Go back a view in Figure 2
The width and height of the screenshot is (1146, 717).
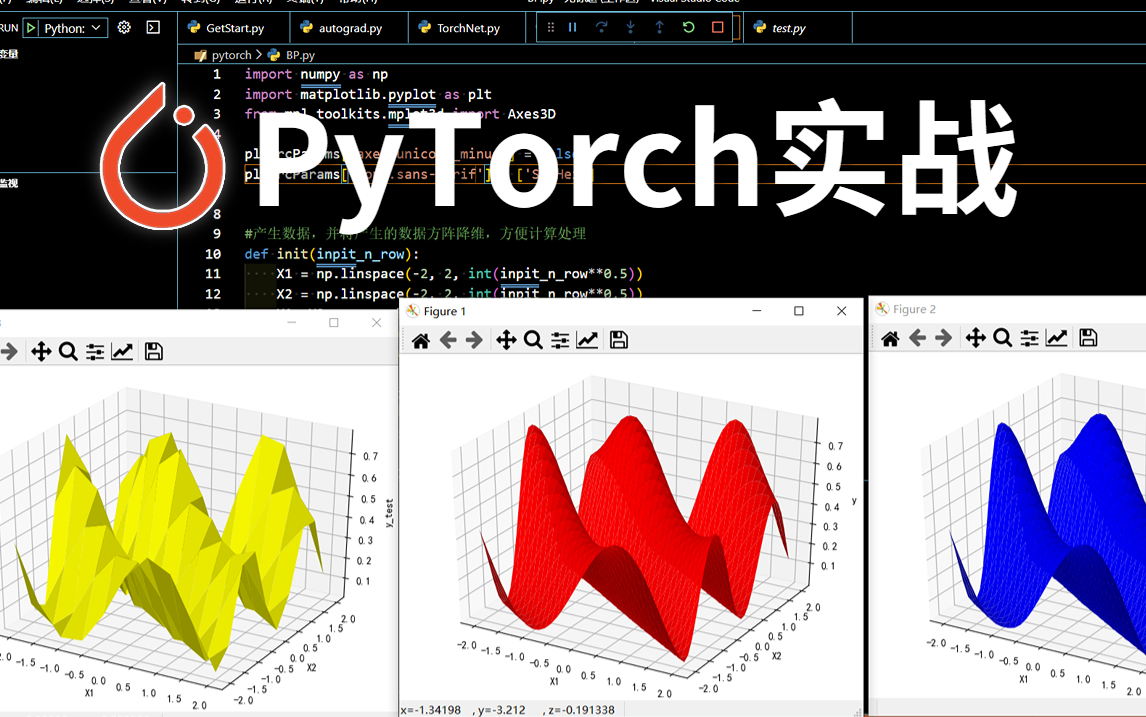pos(917,338)
